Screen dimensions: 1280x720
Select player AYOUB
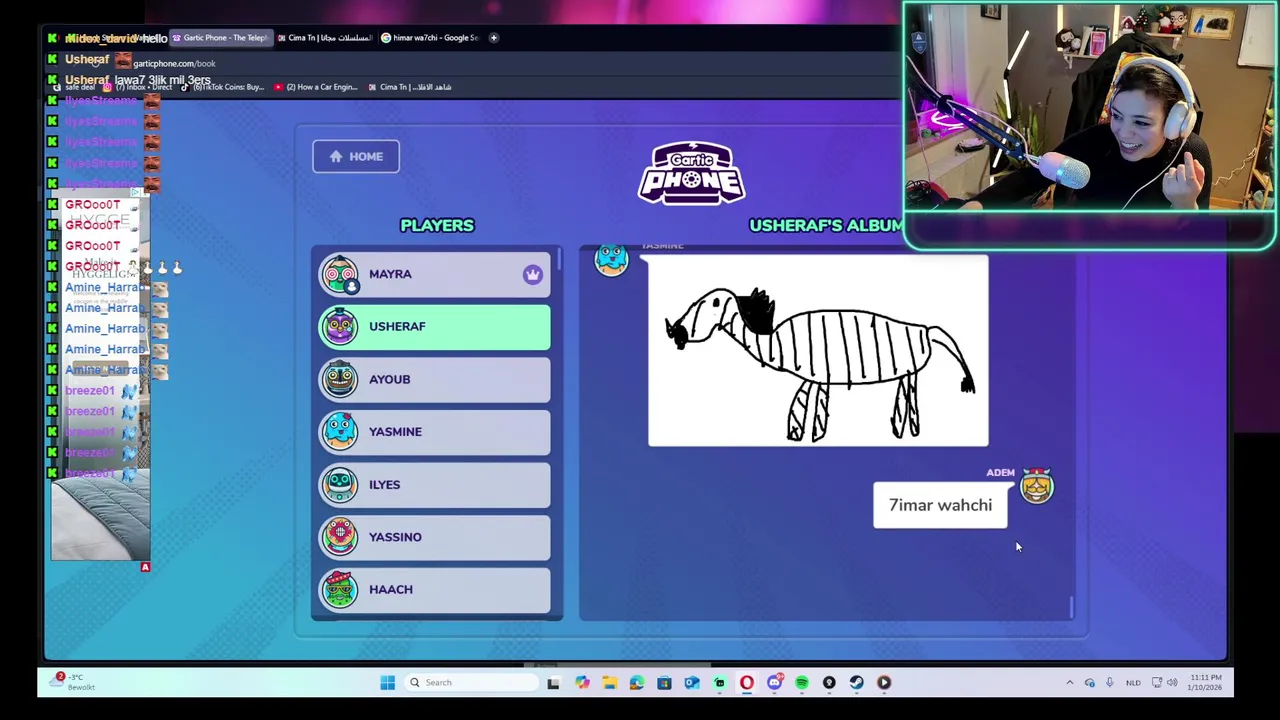[x=435, y=379]
